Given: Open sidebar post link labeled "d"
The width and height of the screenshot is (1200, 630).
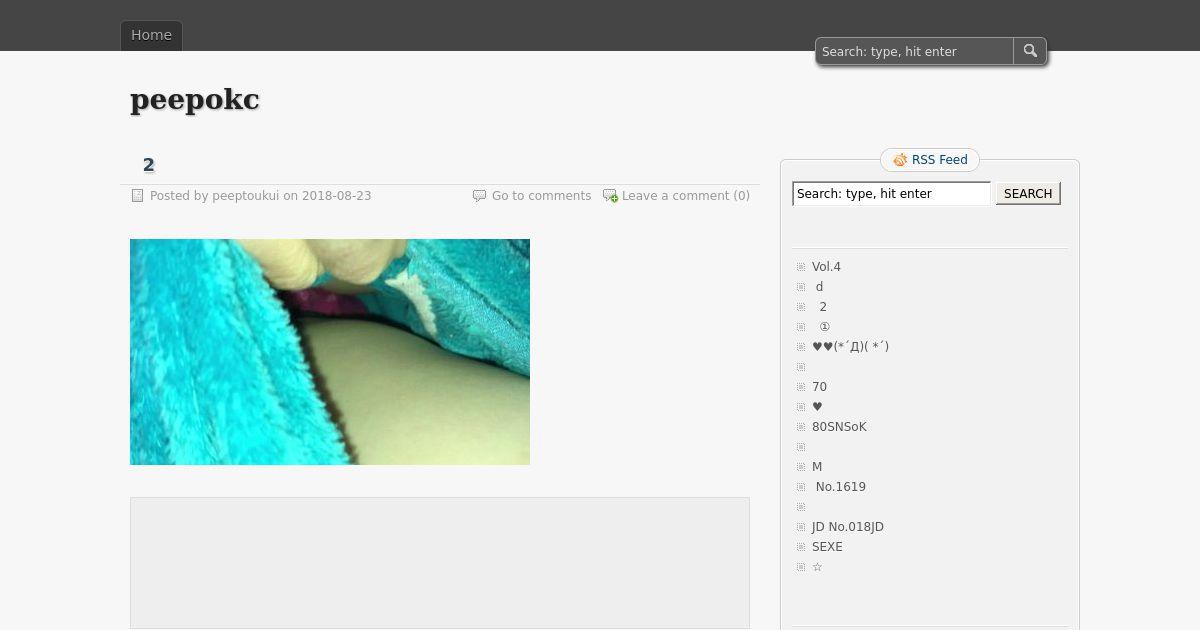Looking at the screenshot, I should 819,287.
